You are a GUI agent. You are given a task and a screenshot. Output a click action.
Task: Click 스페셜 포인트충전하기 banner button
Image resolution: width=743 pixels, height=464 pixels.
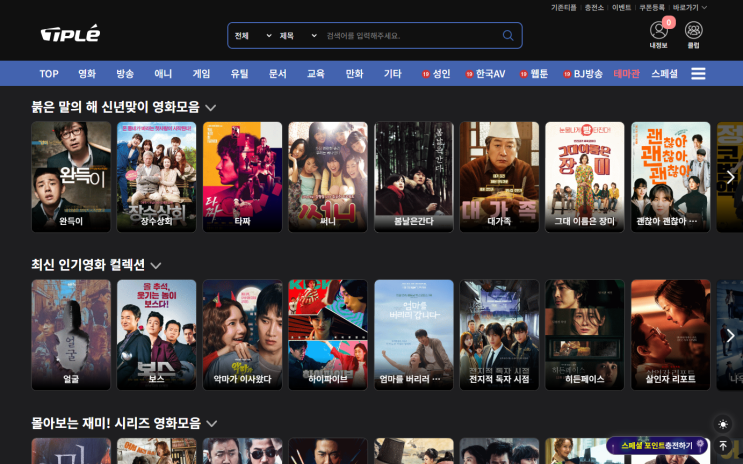pos(657,446)
